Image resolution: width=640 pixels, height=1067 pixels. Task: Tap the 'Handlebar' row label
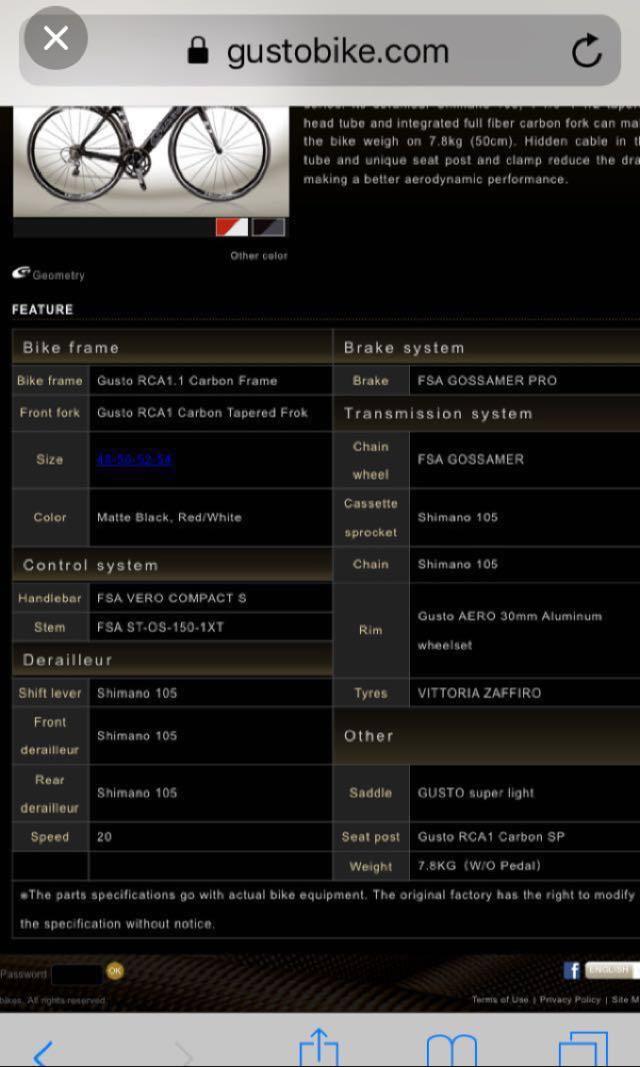(x=50, y=598)
